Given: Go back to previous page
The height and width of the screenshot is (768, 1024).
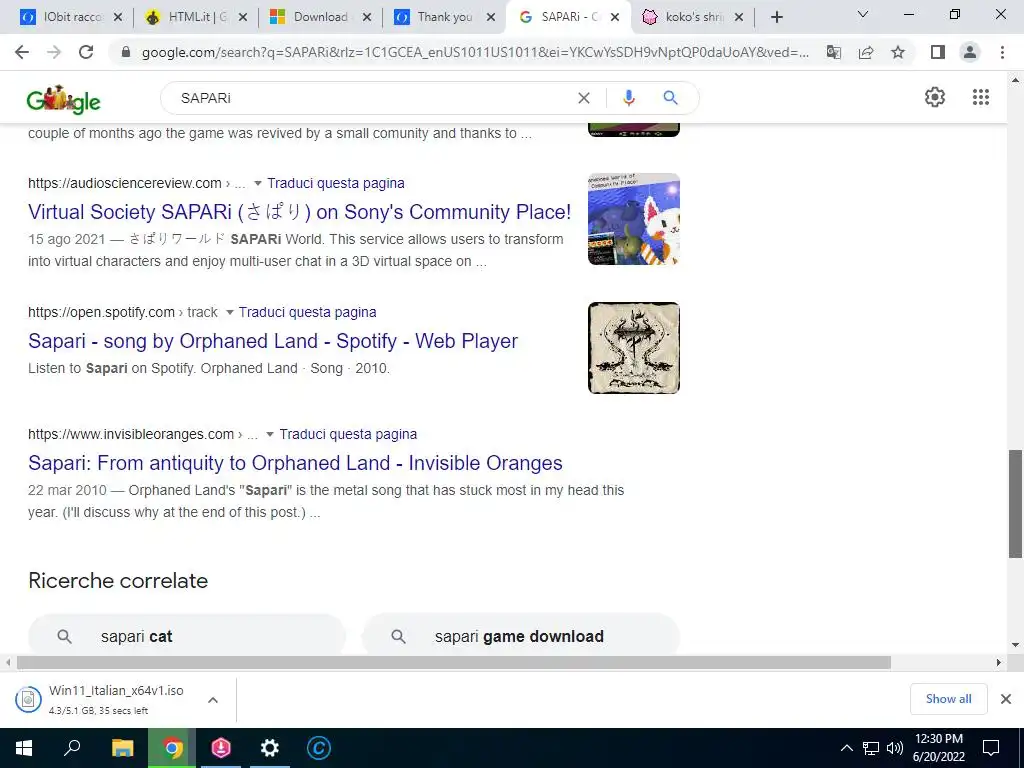Looking at the screenshot, I should pos(22,52).
